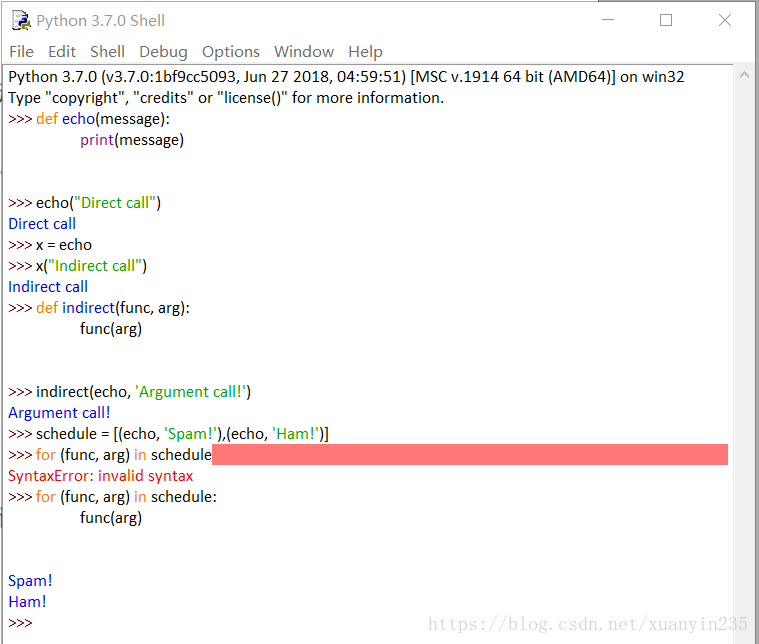Open the Options menu
This screenshot has height=644, width=759.
[x=230, y=52]
